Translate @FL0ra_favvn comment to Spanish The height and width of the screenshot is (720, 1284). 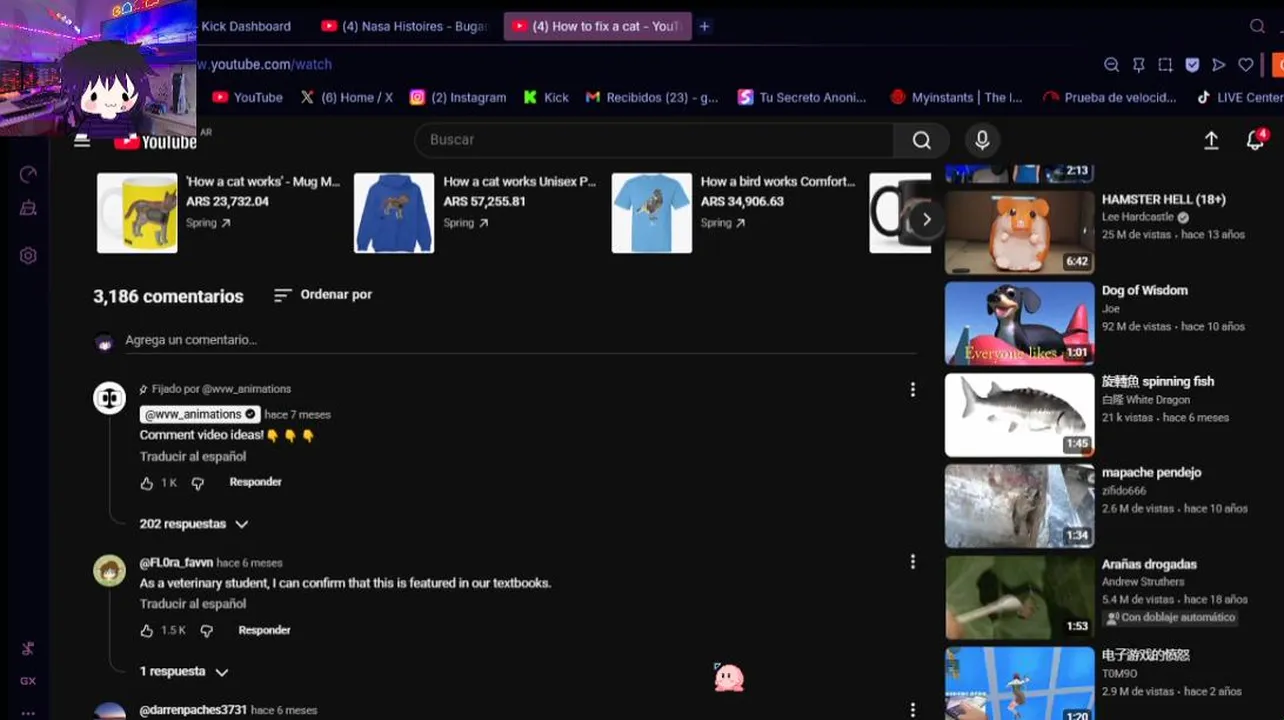193,604
